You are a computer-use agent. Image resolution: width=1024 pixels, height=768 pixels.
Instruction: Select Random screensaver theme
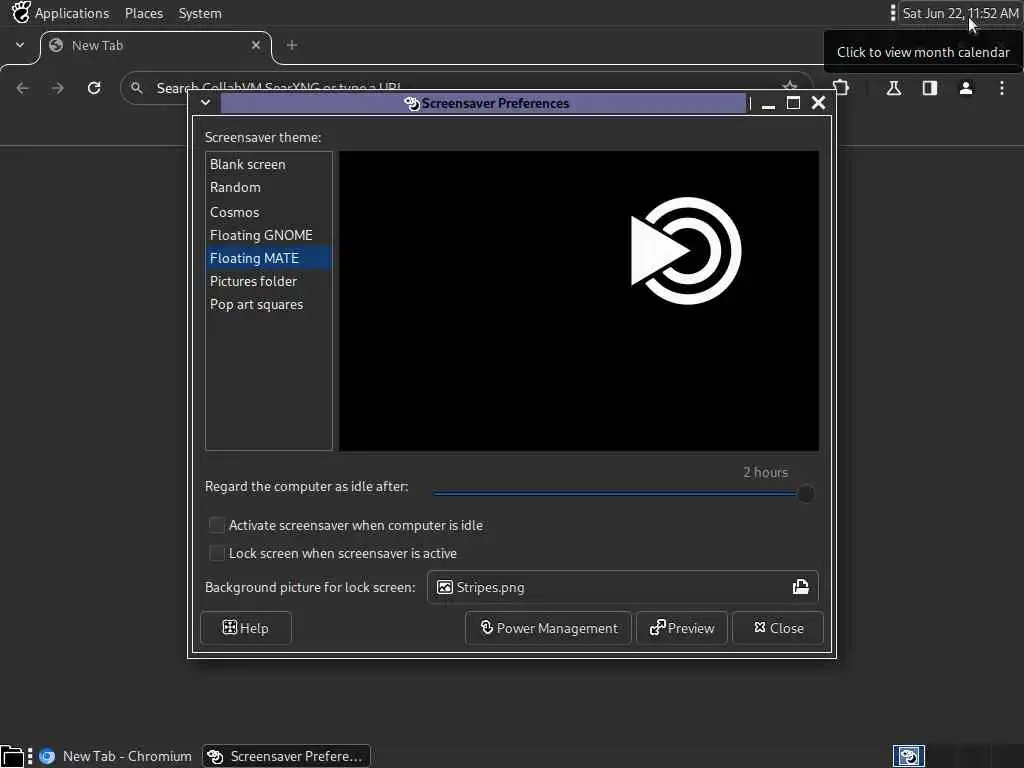[x=269, y=187]
